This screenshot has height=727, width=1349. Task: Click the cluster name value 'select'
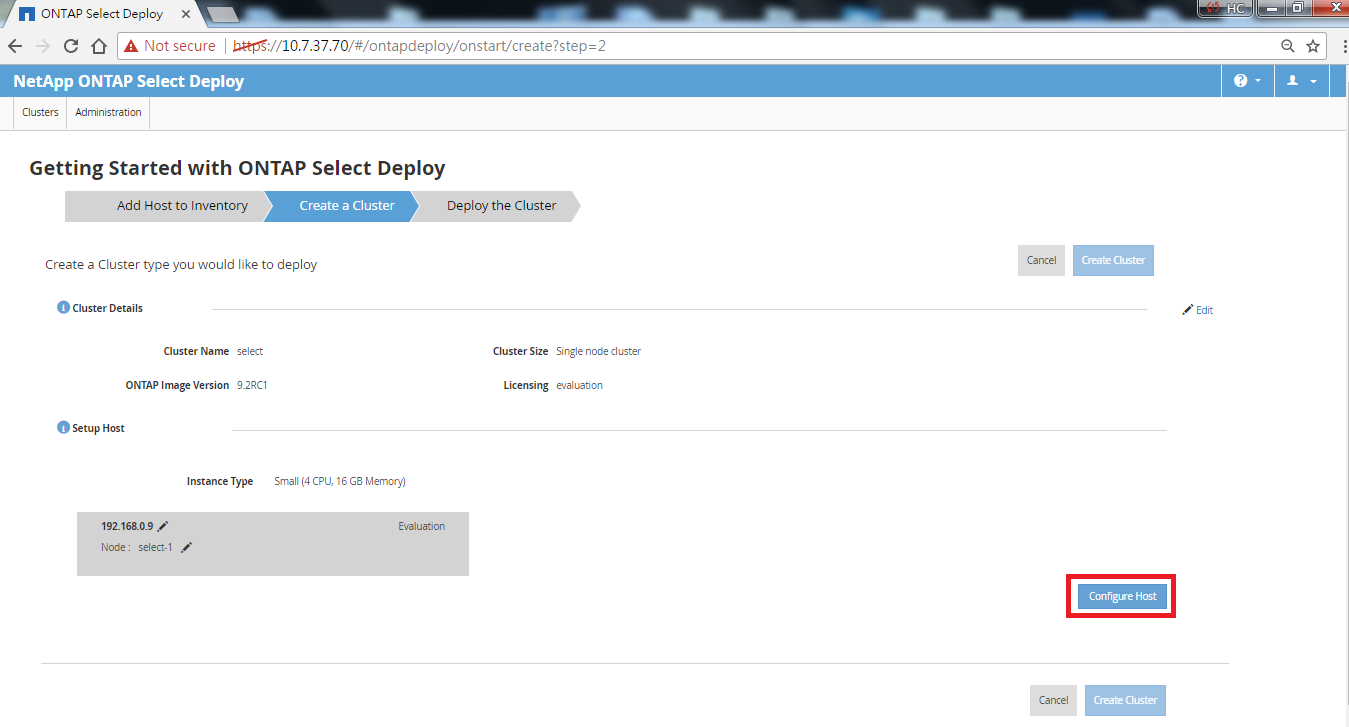pos(250,352)
